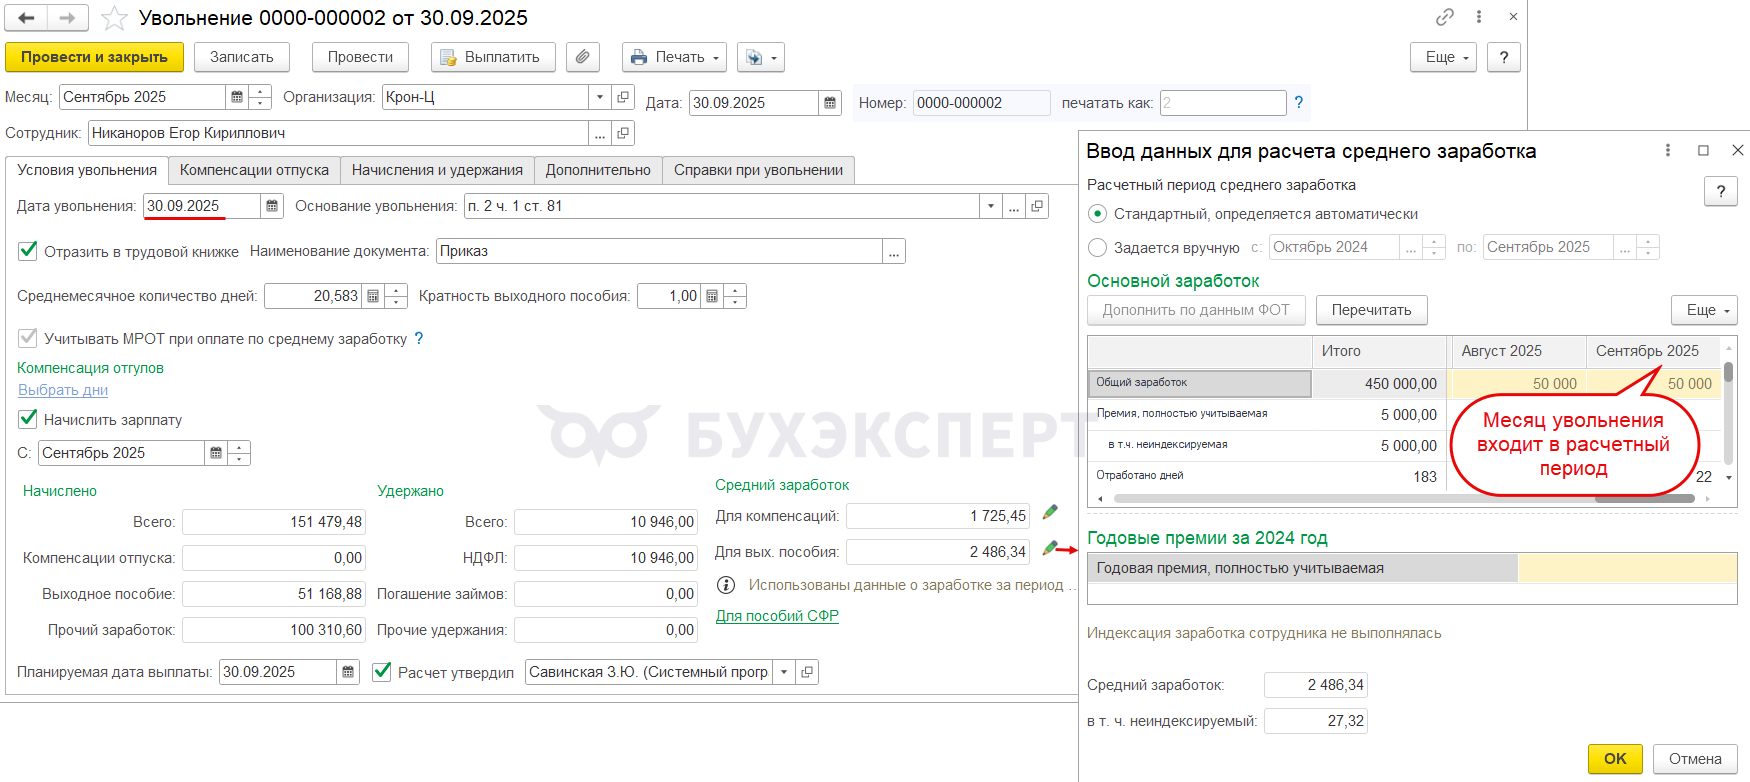Open Основание увольнения record icon
1750x782 pixels.
pyautogui.click(x=1037, y=206)
